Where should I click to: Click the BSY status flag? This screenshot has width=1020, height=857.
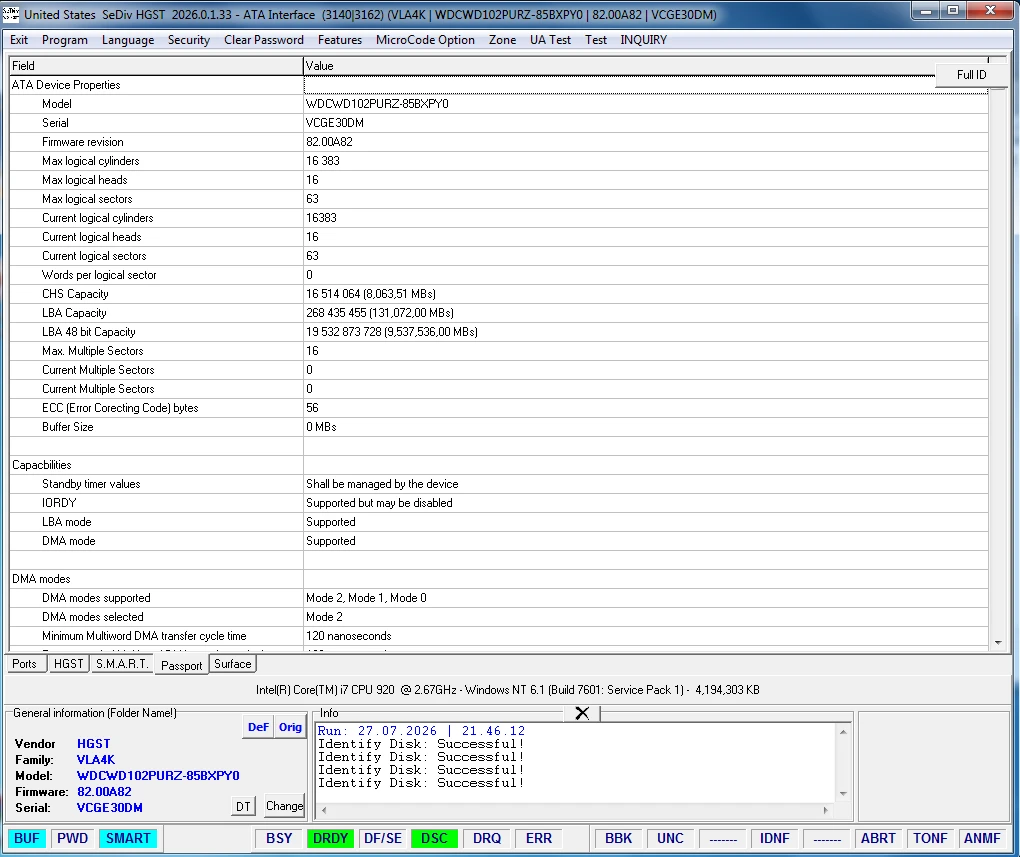click(279, 838)
